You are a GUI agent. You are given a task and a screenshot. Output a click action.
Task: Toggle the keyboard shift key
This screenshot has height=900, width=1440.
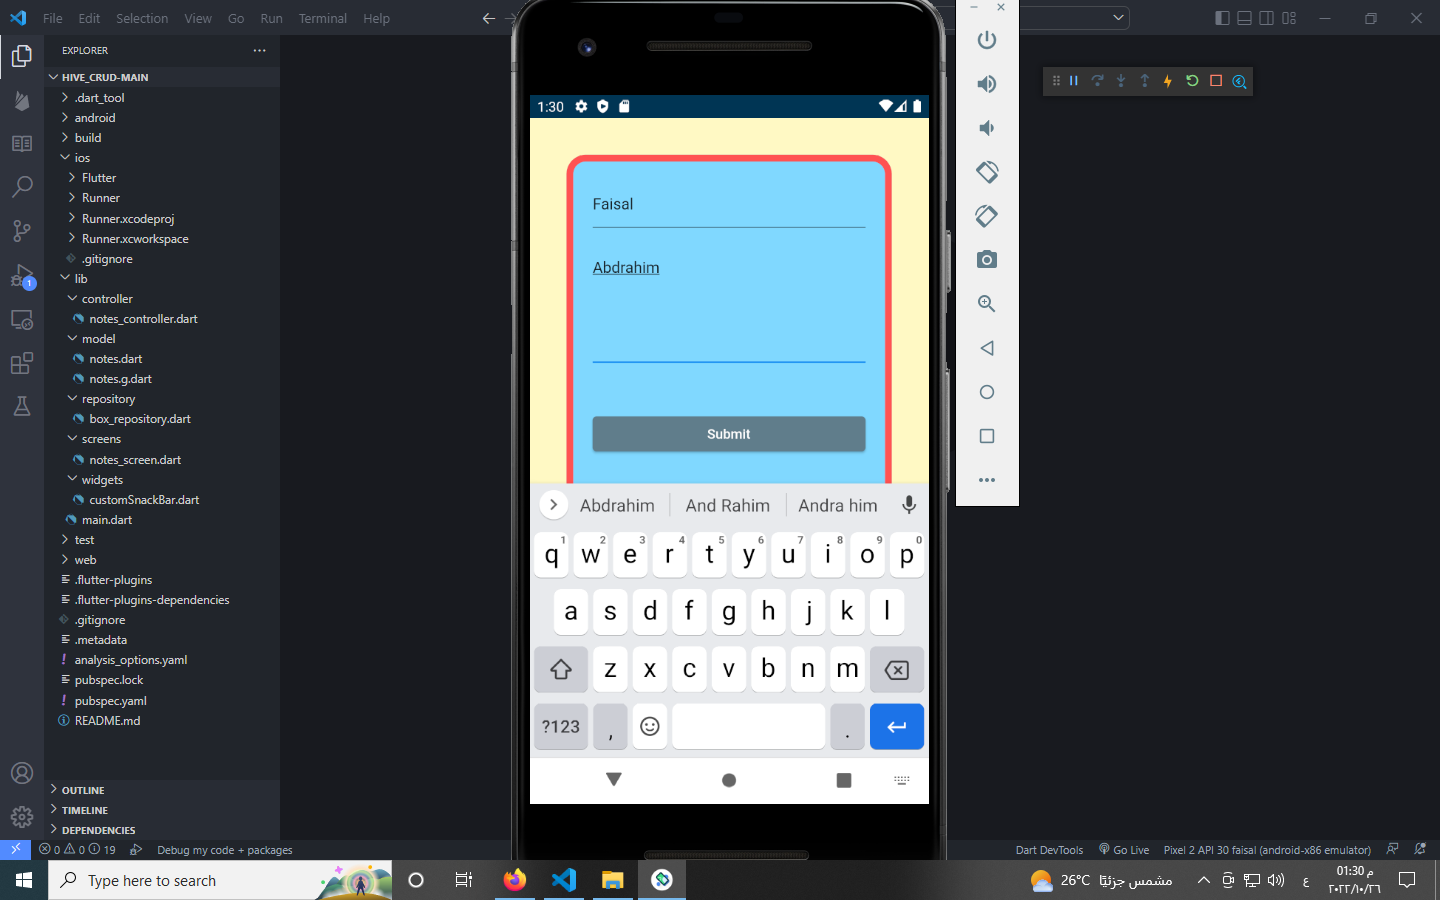pyautogui.click(x=561, y=669)
